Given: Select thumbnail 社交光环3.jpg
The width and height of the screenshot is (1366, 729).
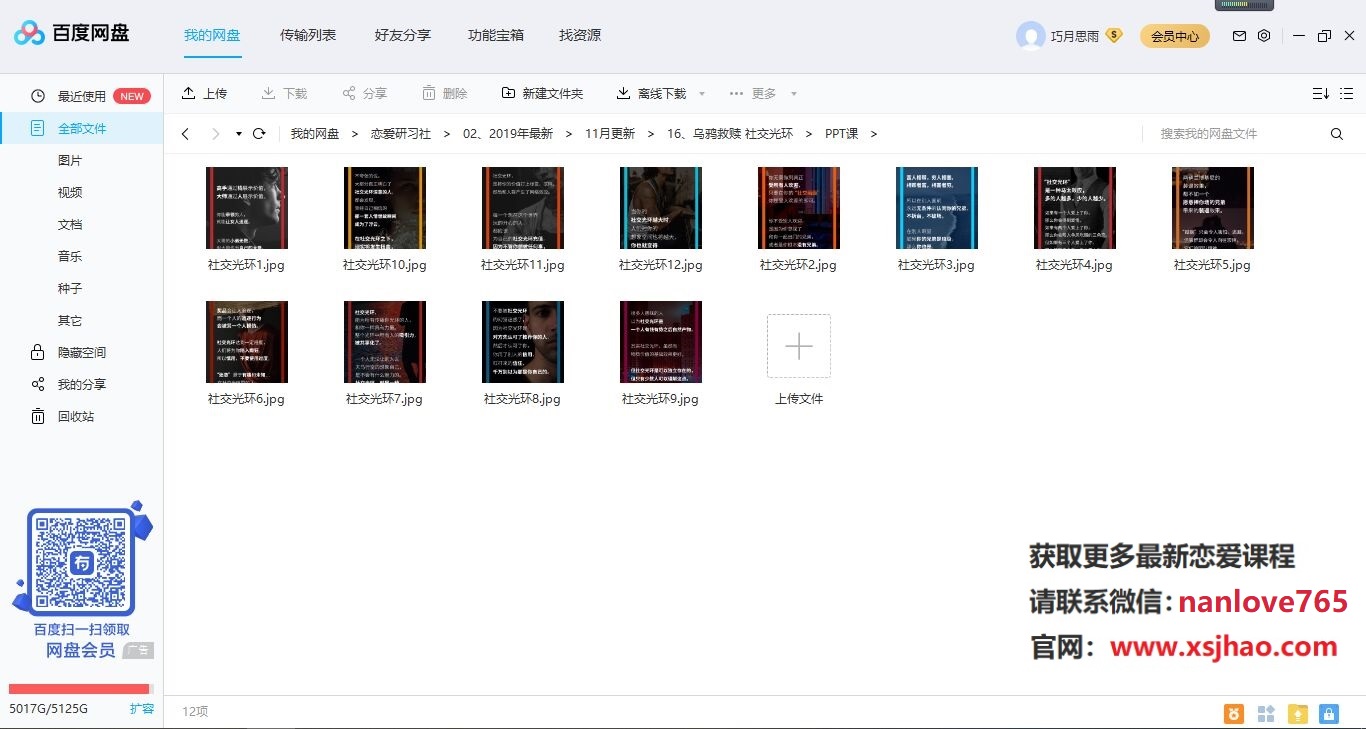Looking at the screenshot, I should coord(936,208).
